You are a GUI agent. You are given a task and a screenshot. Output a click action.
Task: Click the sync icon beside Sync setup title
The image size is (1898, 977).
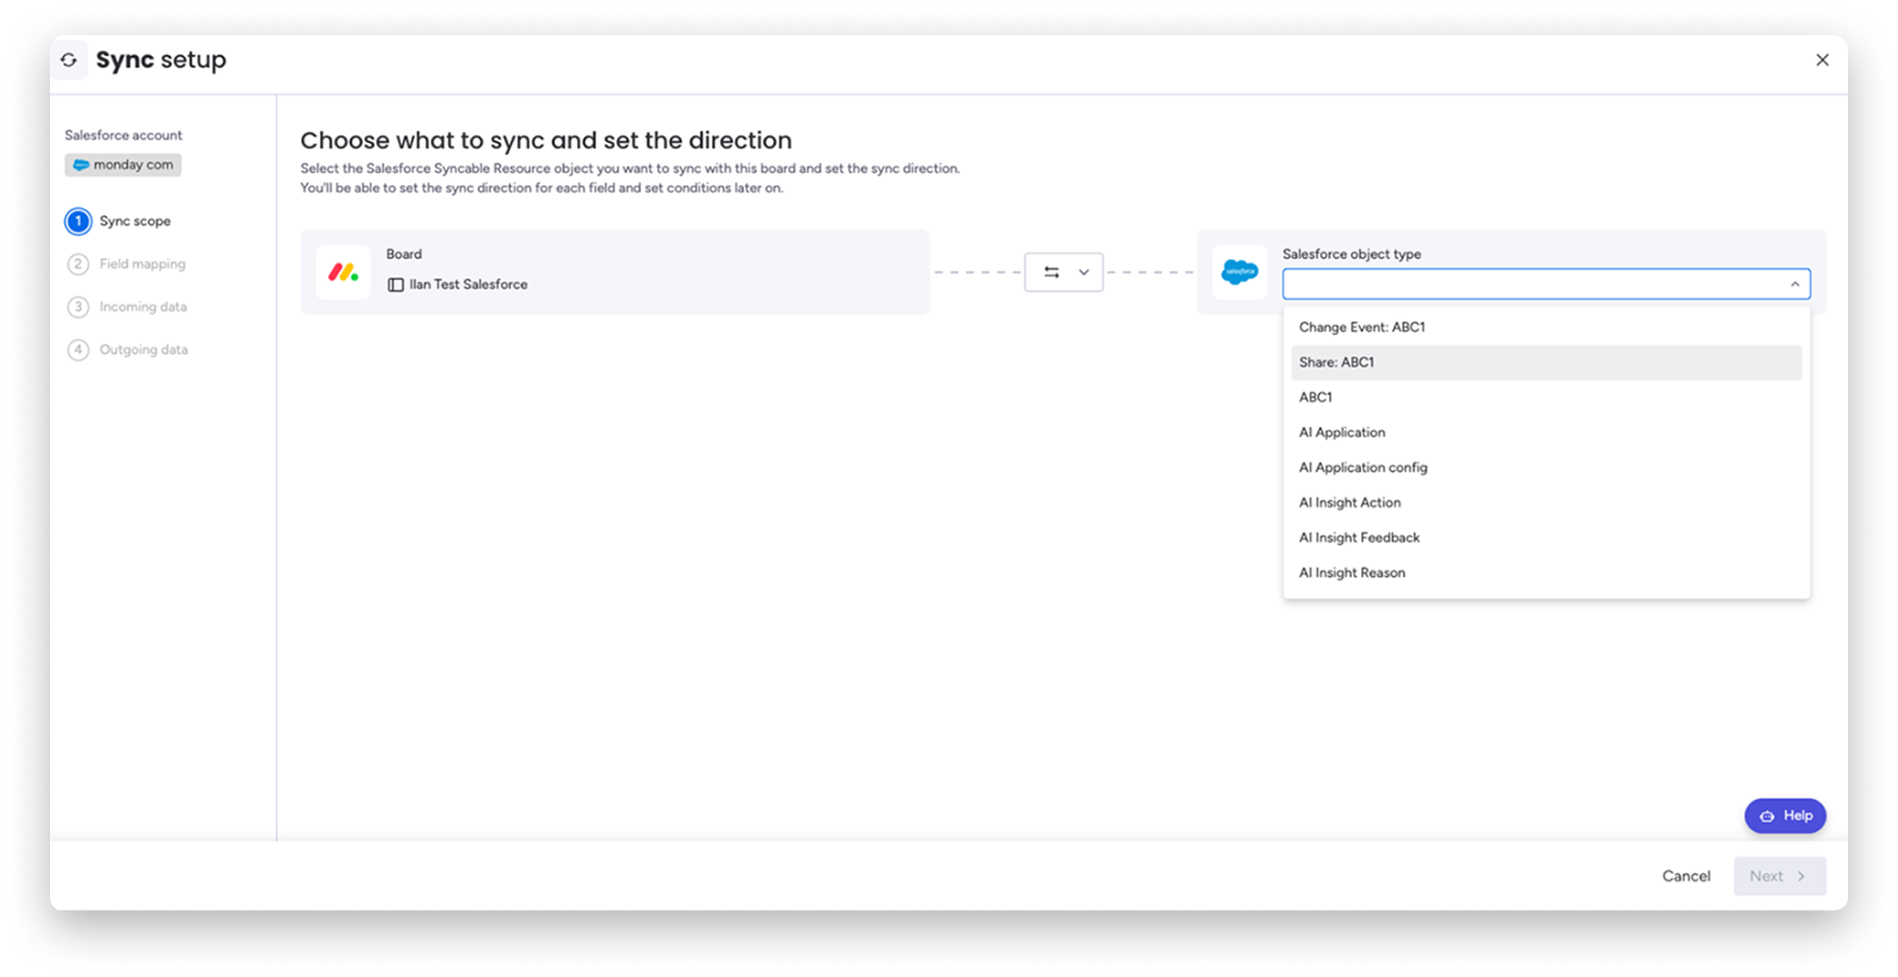[x=69, y=60]
